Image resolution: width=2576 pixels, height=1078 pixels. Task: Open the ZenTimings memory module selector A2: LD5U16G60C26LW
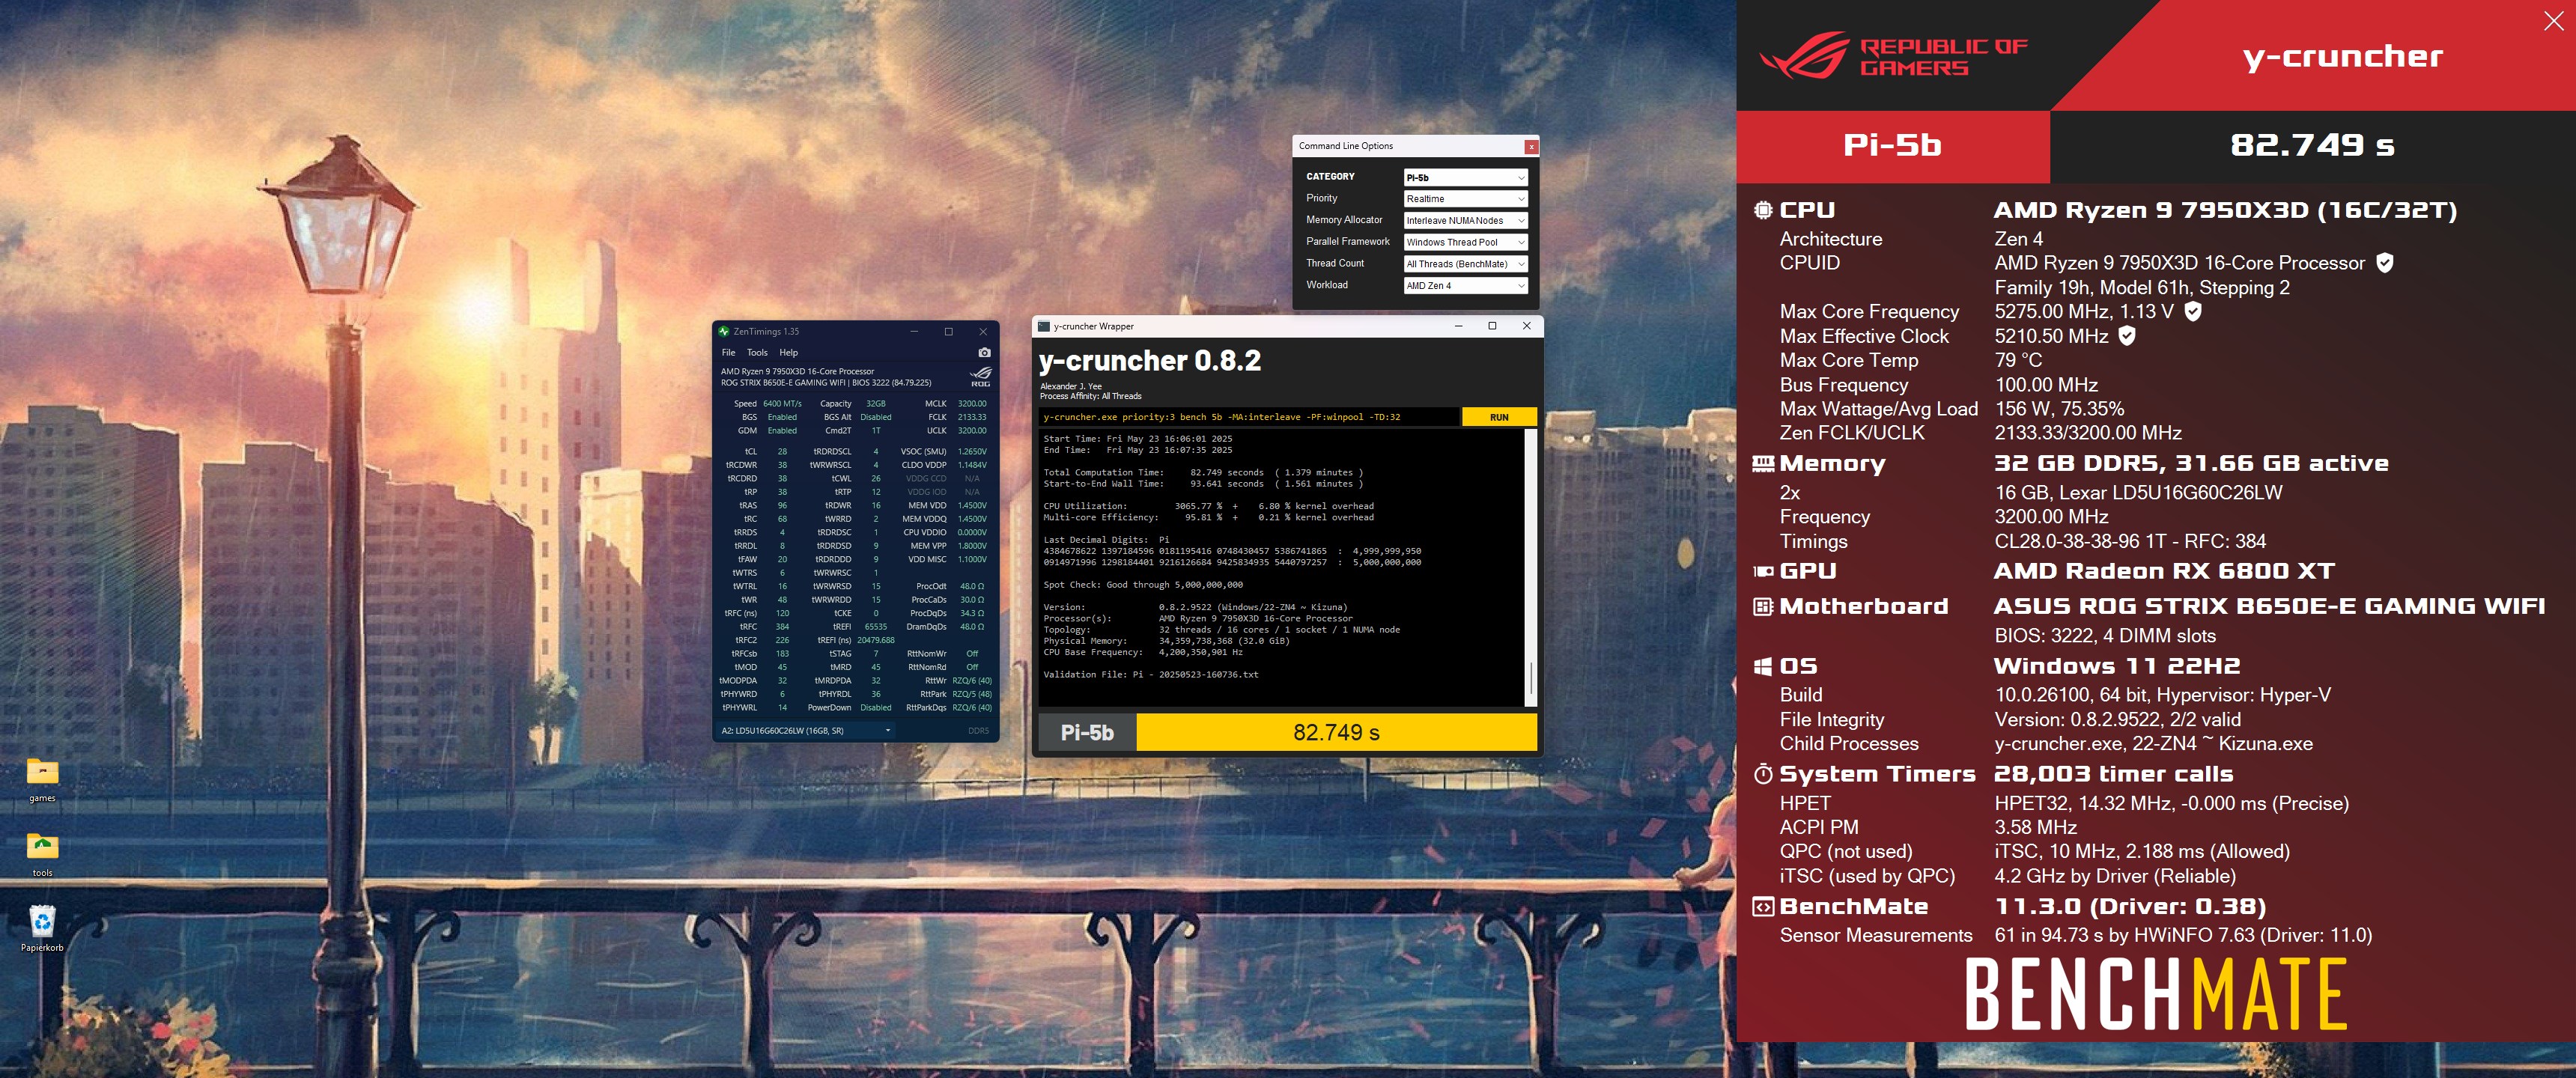click(x=806, y=731)
